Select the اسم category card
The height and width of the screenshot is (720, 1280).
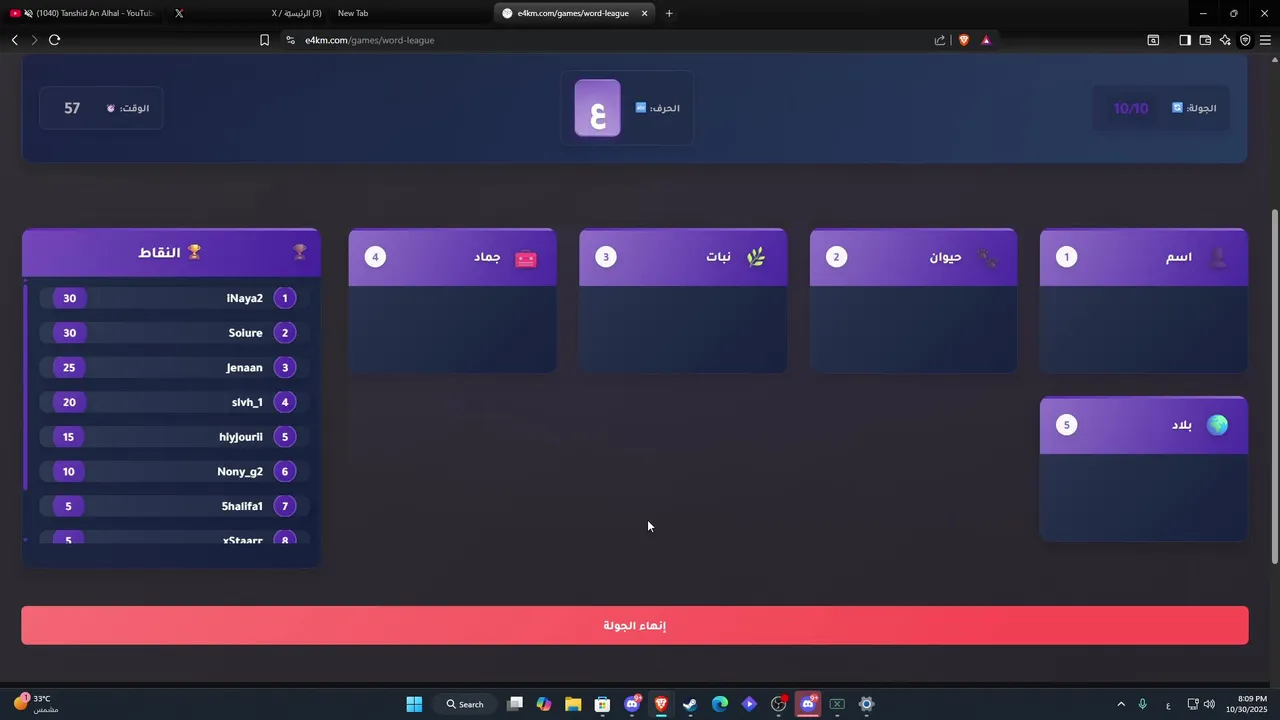click(x=1144, y=300)
